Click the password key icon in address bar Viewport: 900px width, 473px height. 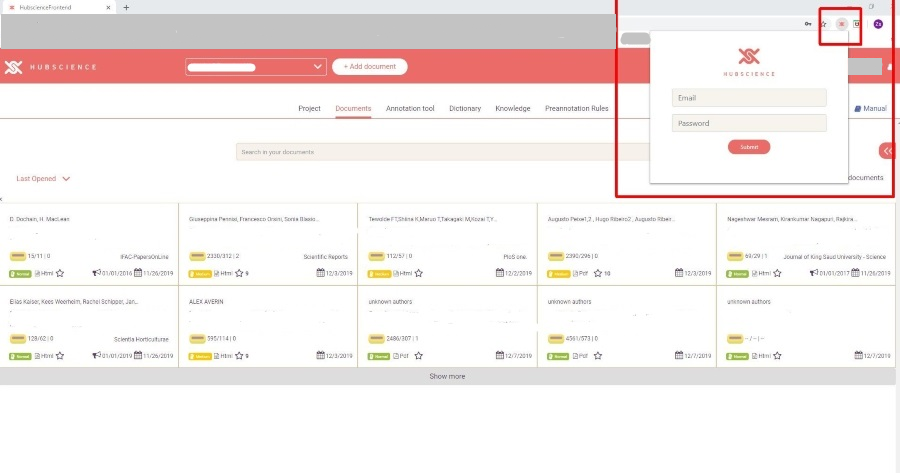pyautogui.click(x=808, y=24)
